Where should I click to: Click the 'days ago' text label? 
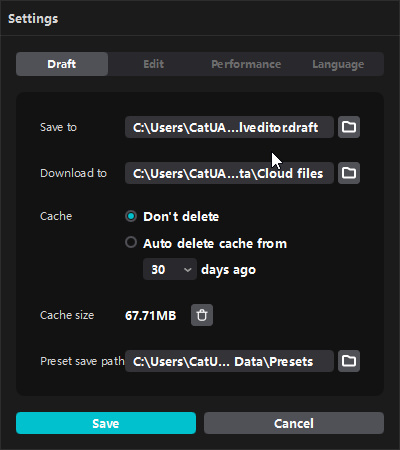(228, 270)
